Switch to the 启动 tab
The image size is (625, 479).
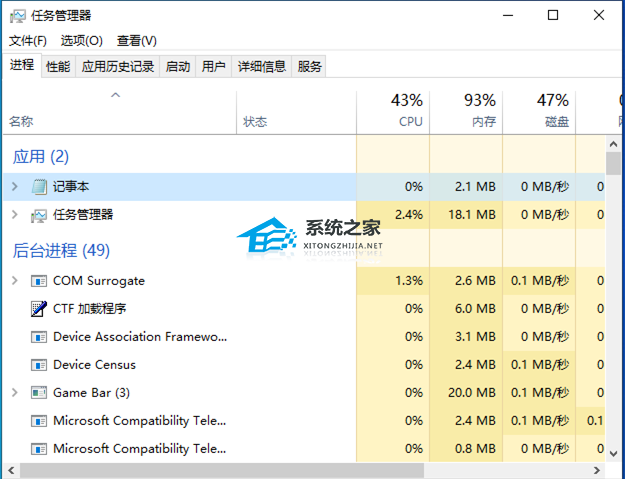point(178,66)
